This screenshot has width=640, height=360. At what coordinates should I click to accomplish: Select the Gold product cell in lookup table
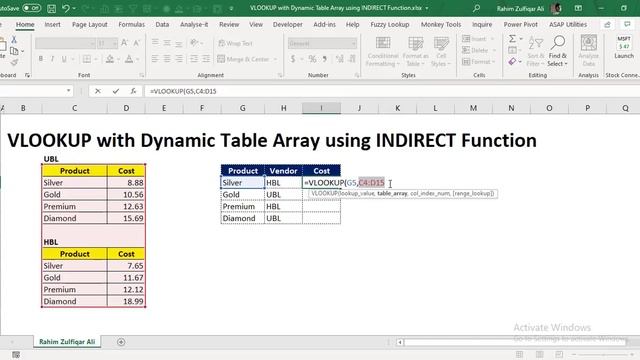tap(242, 195)
